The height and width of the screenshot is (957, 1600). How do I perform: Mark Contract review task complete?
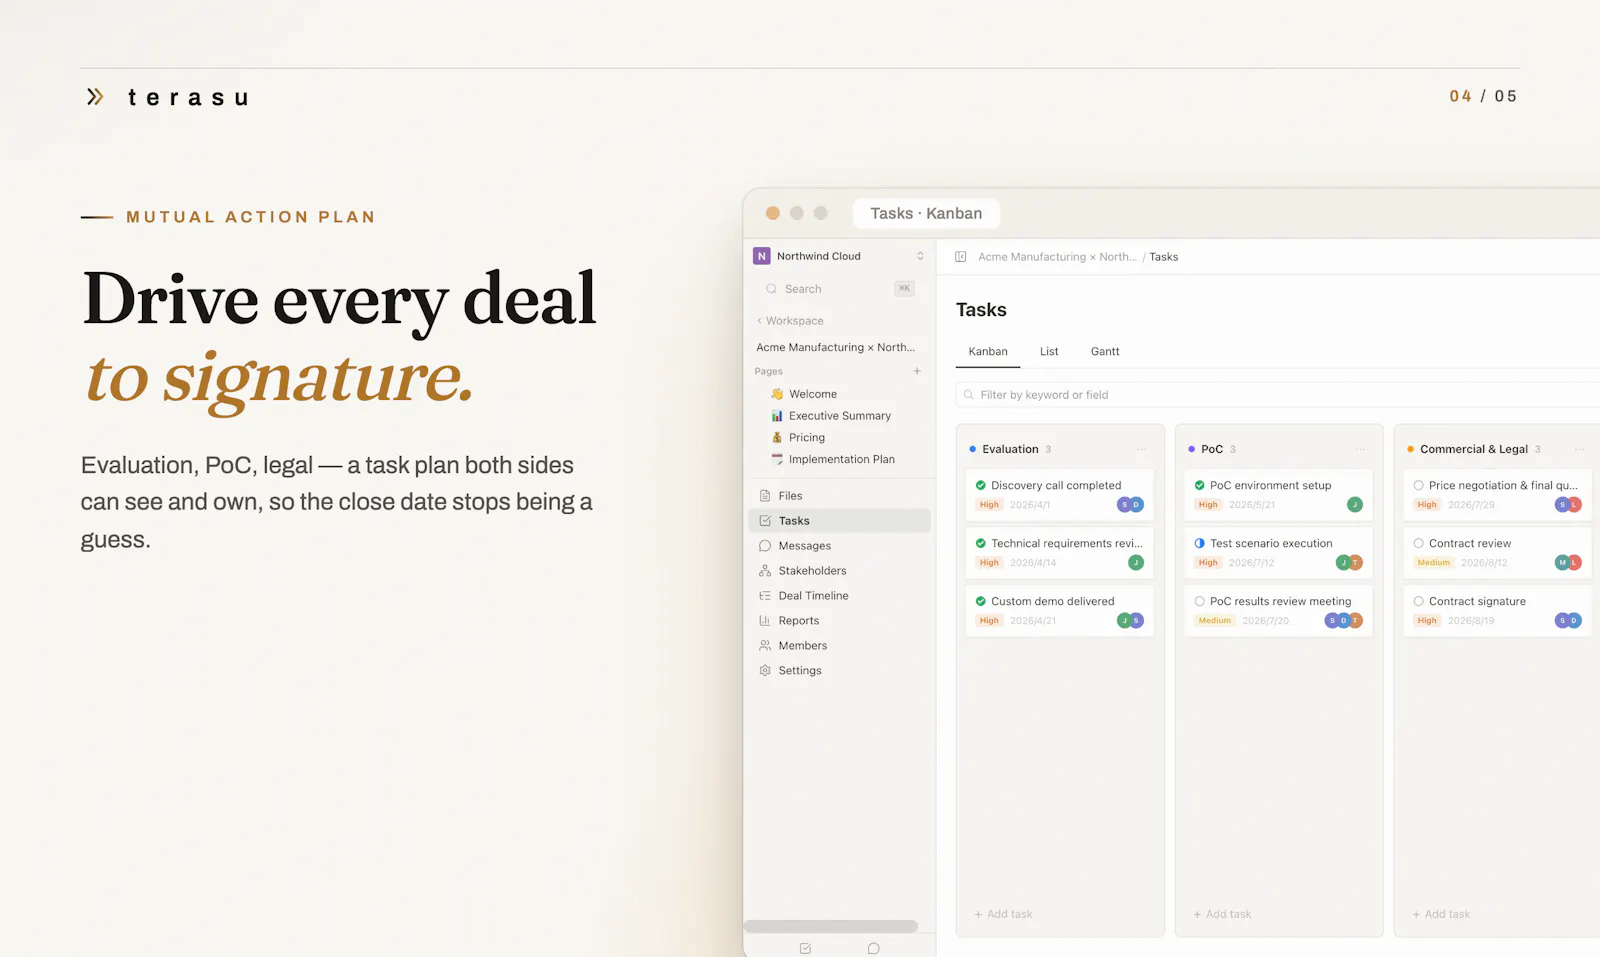pos(1418,544)
